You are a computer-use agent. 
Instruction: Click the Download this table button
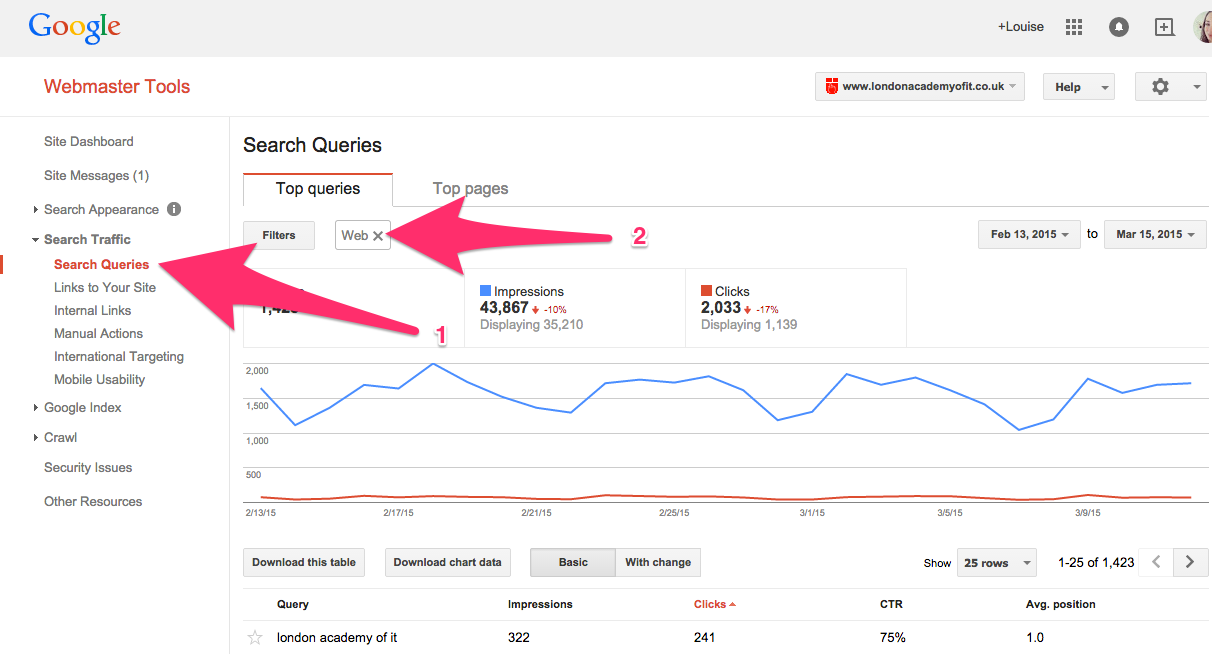[x=303, y=562]
